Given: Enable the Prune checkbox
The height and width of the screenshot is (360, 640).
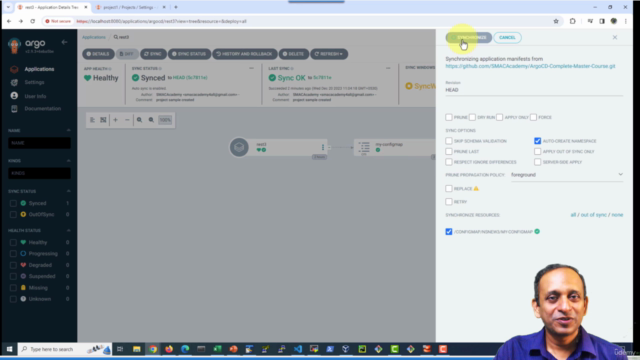Looking at the screenshot, I should (449, 117).
